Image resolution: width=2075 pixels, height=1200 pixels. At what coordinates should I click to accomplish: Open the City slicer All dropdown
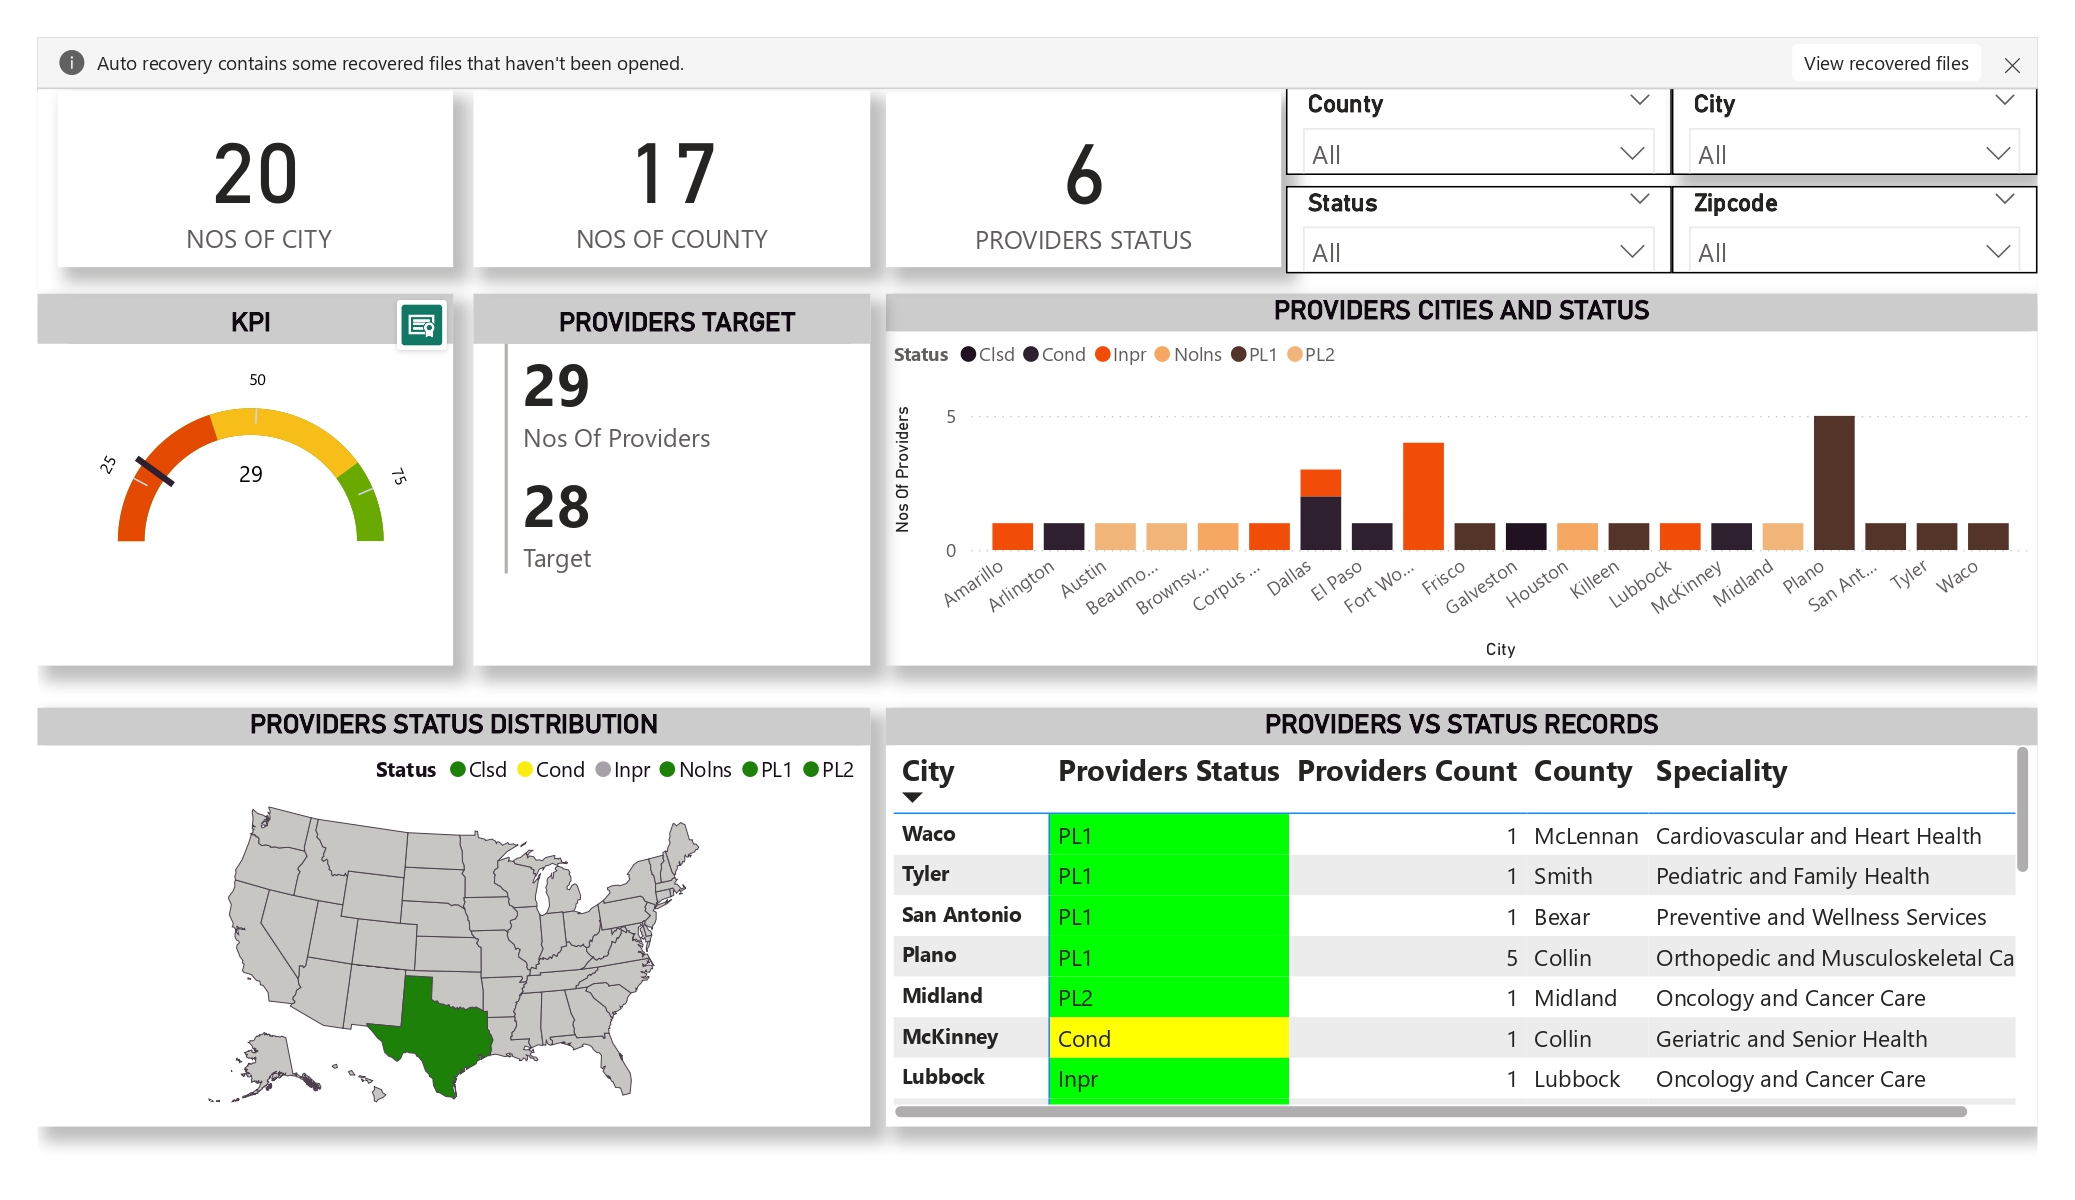point(1853,154)
